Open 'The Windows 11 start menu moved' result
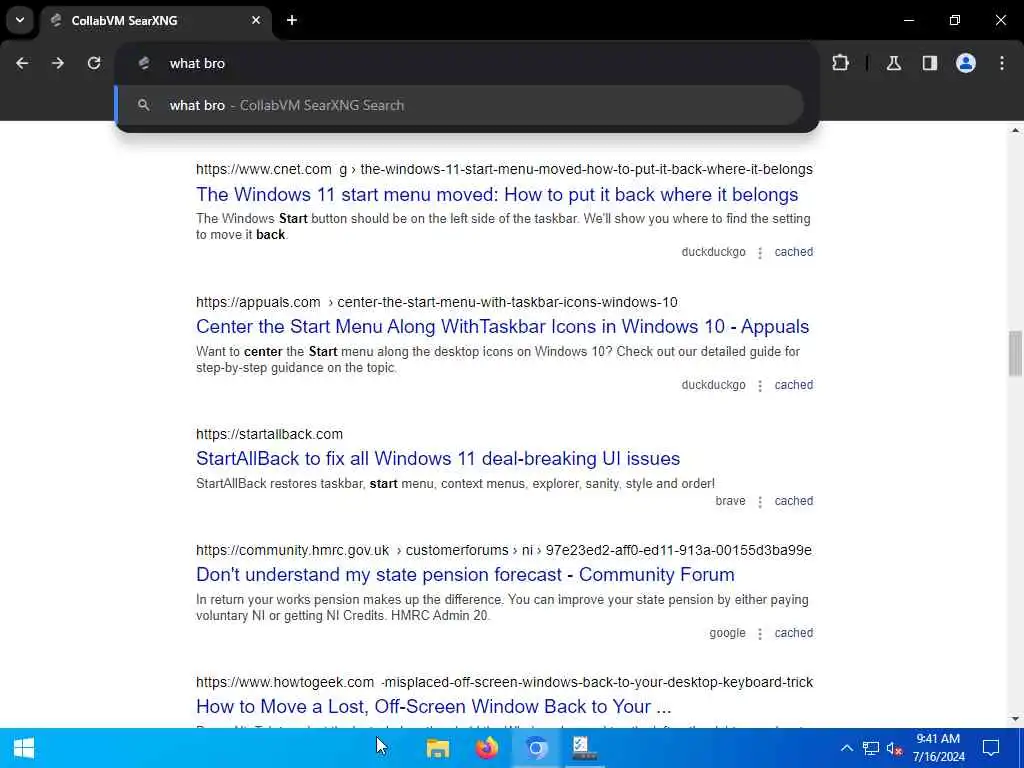Screen dimensions: 1024x768 (497, 195)
